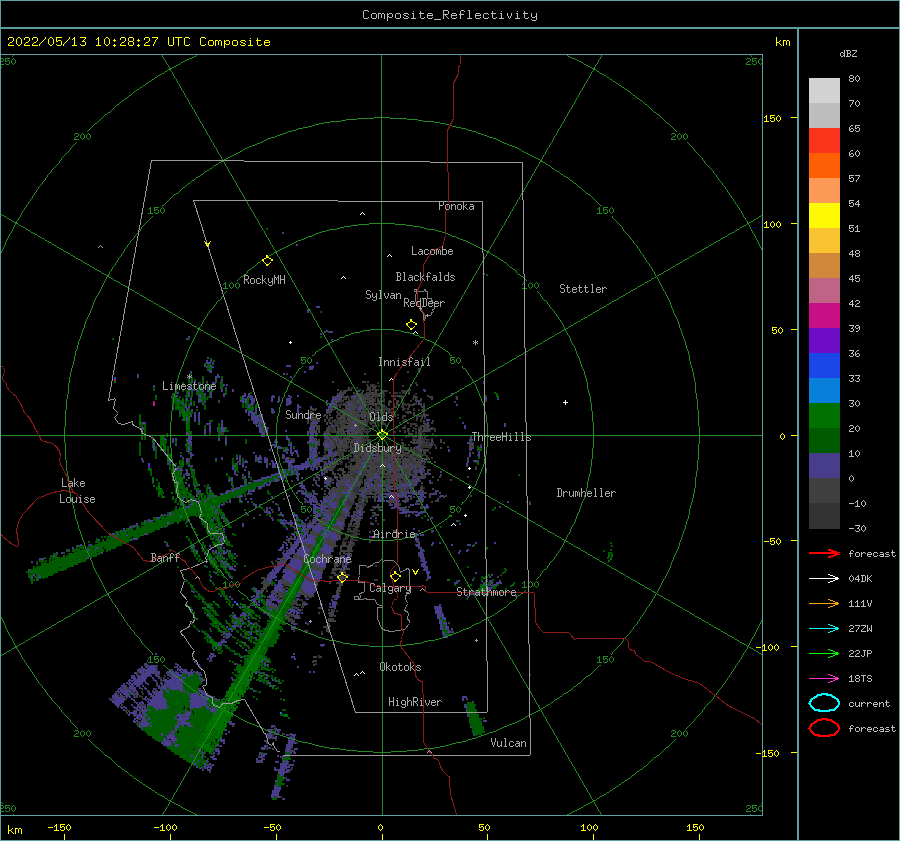Viewport: 900px width, 841px height.
Task: Click the blue 36-33 dBZ color swatch
Action: pos(824,366)
